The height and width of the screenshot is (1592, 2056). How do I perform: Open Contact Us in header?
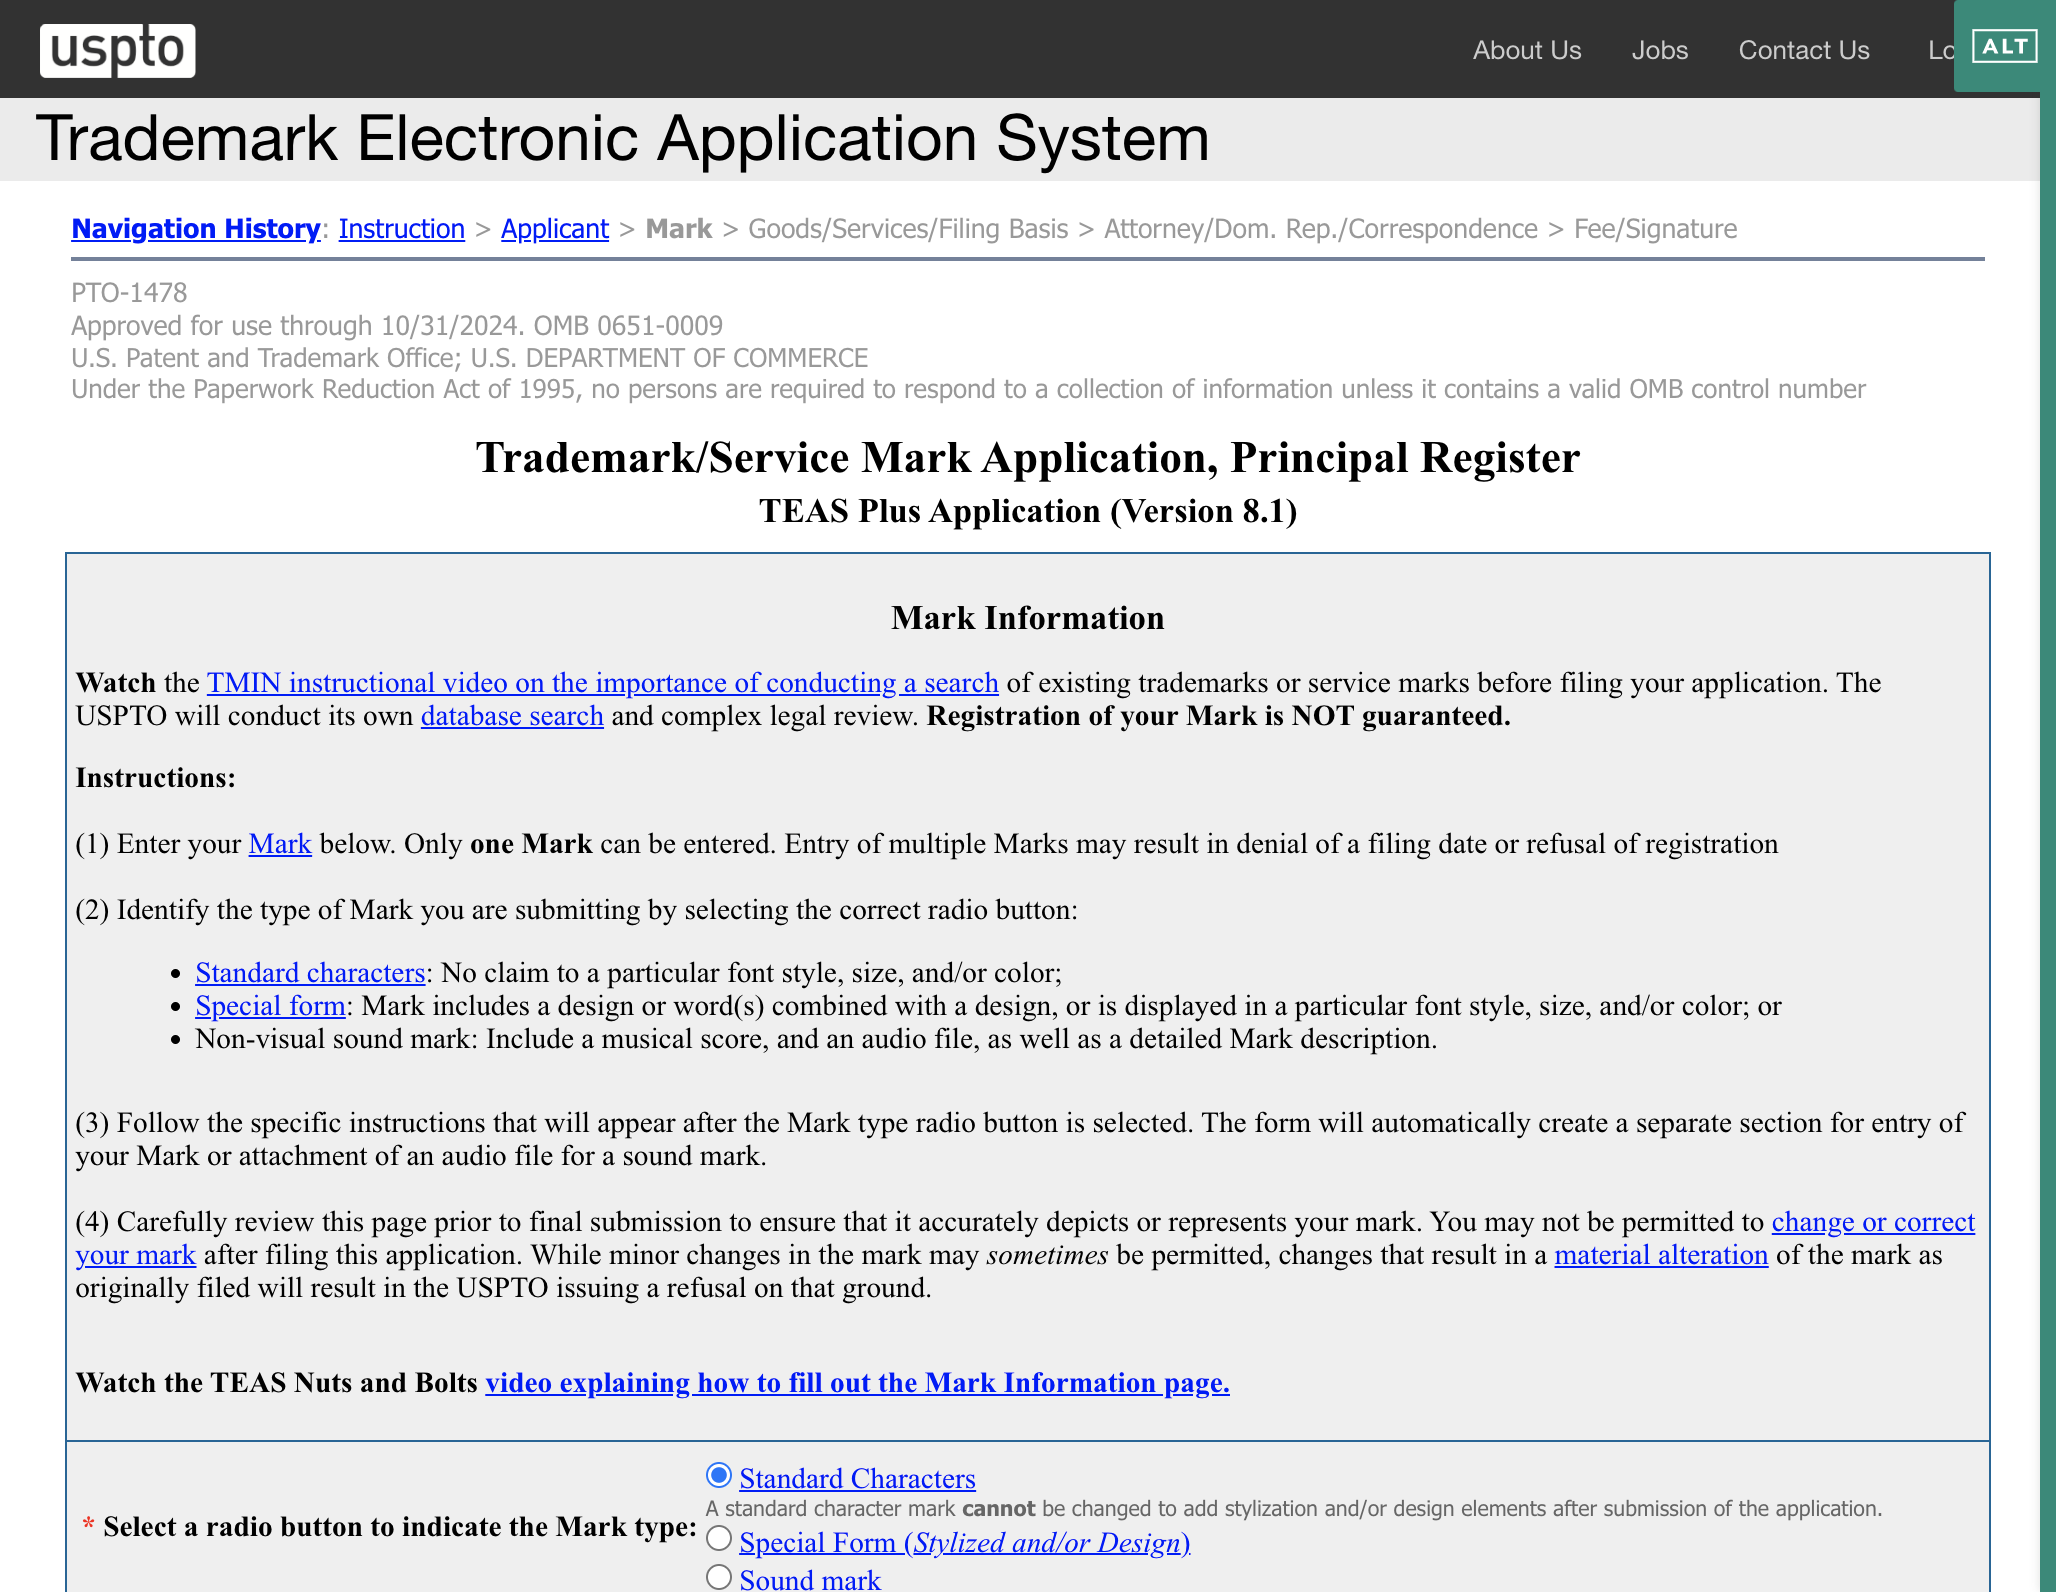[1804, 50]
